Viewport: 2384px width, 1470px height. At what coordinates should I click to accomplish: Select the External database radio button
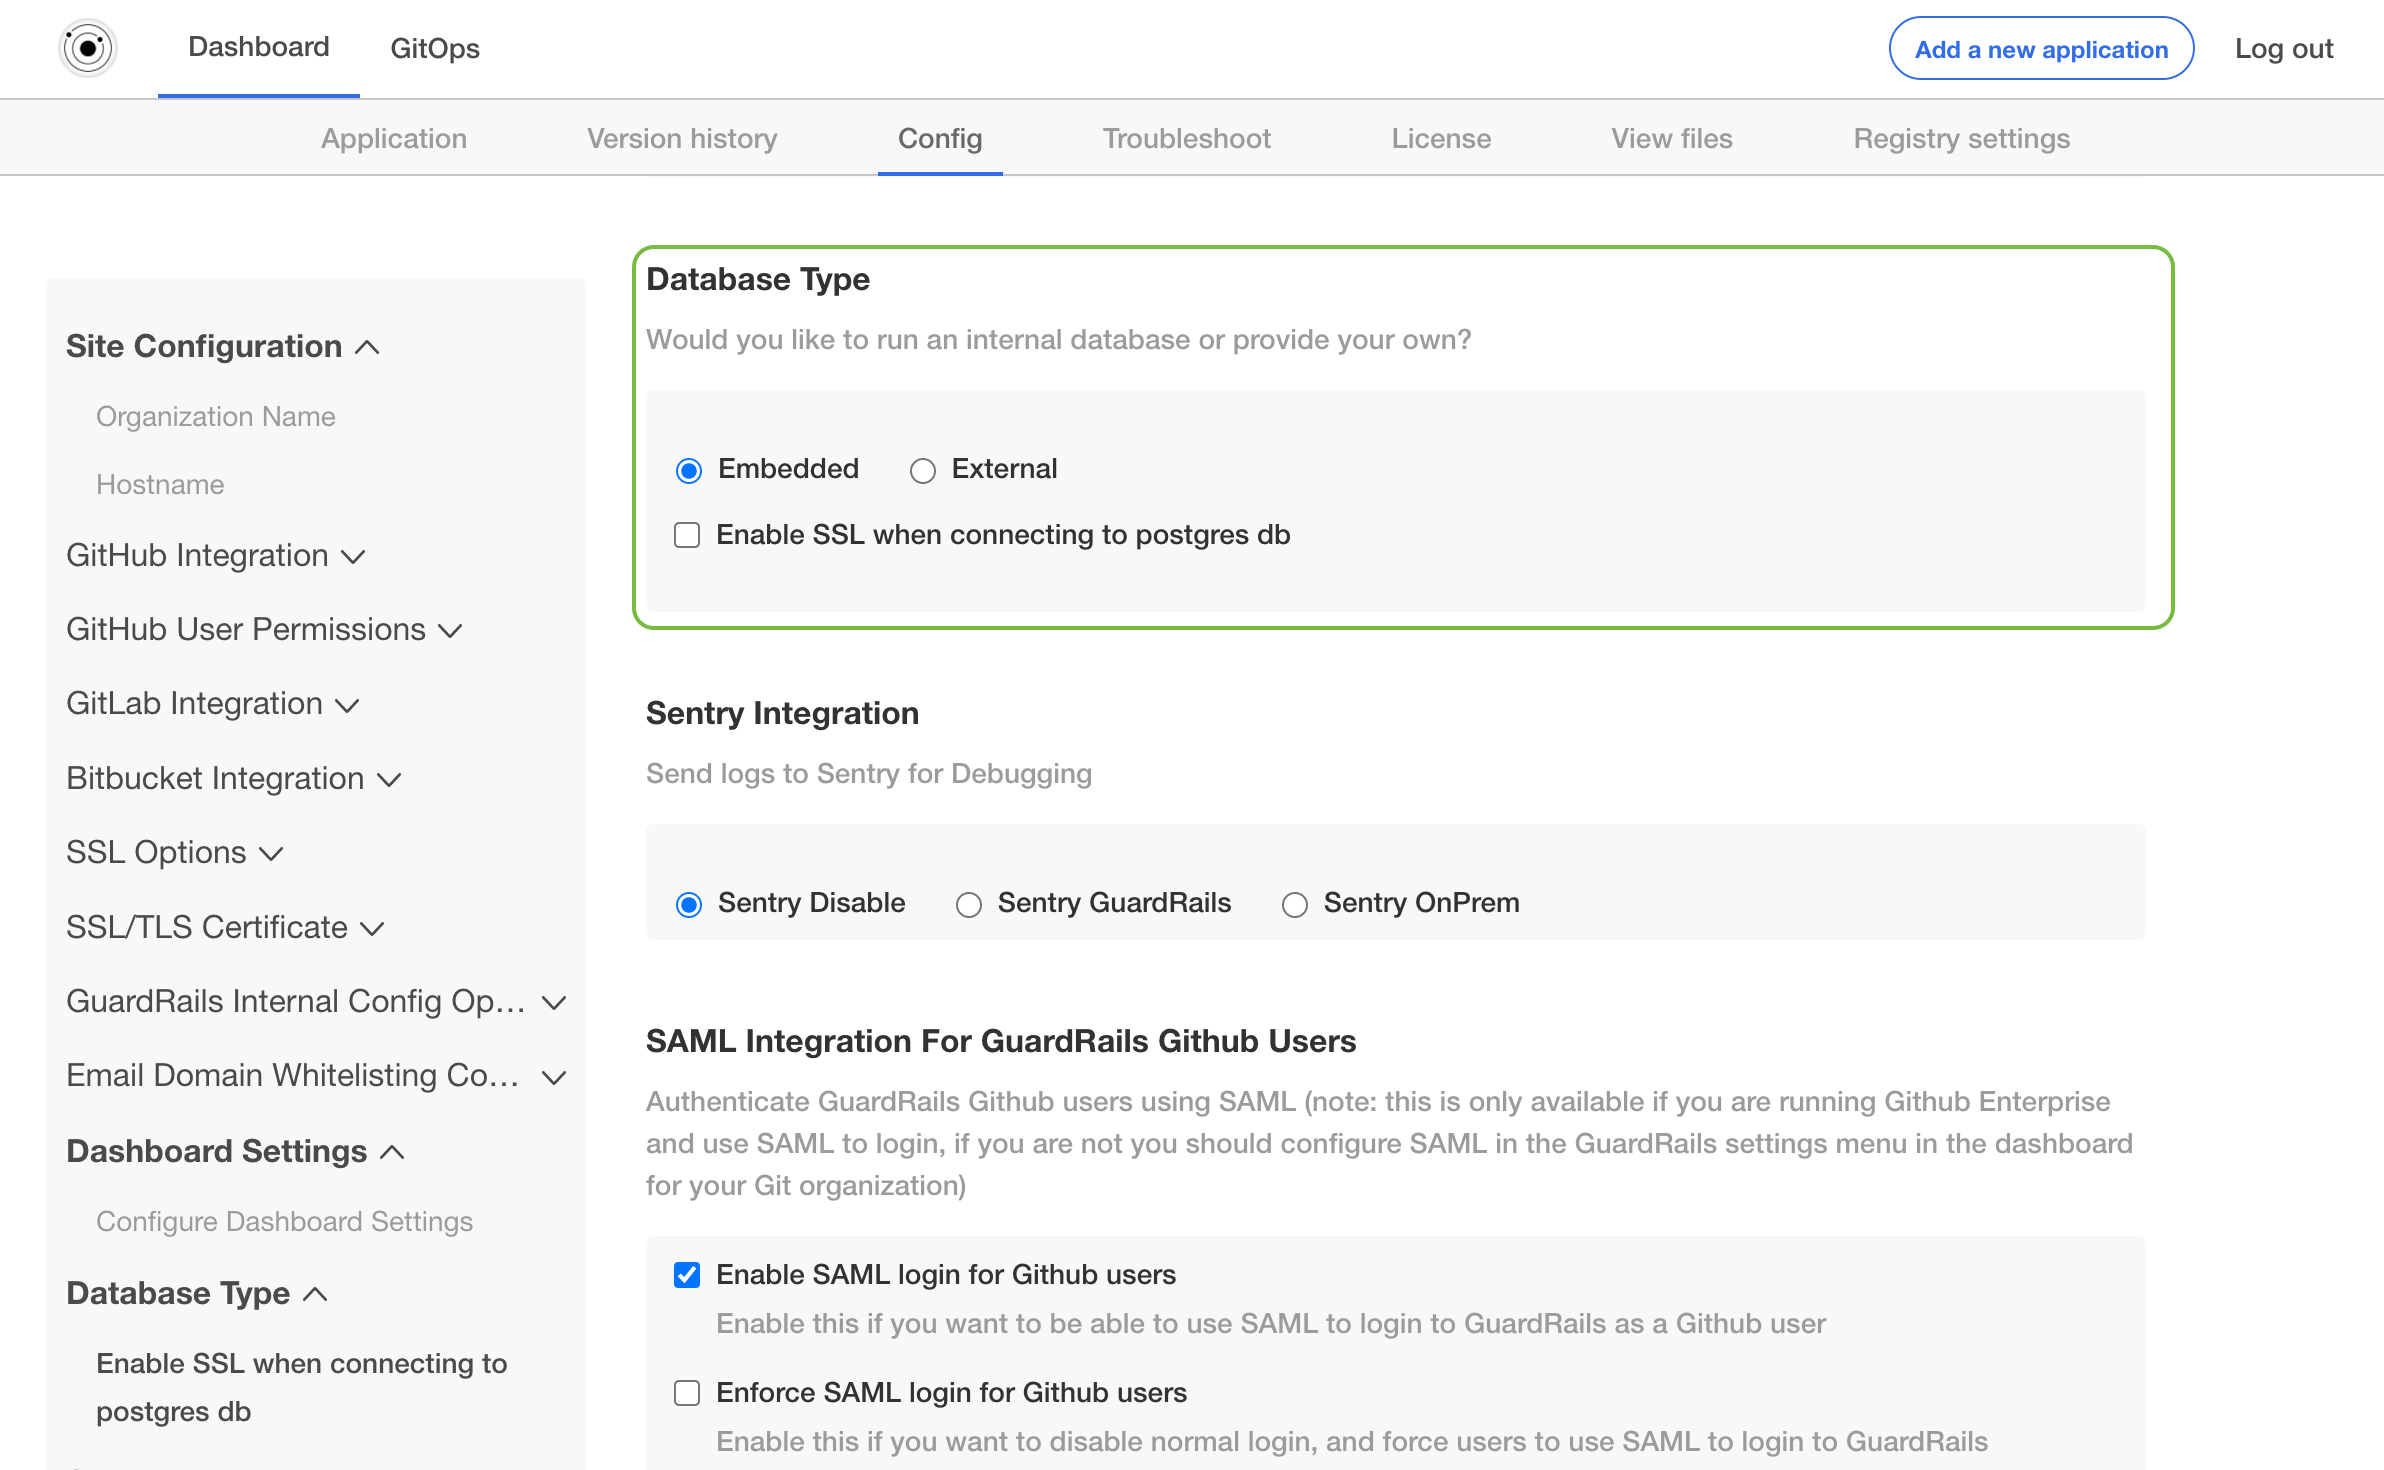[923, 470]
